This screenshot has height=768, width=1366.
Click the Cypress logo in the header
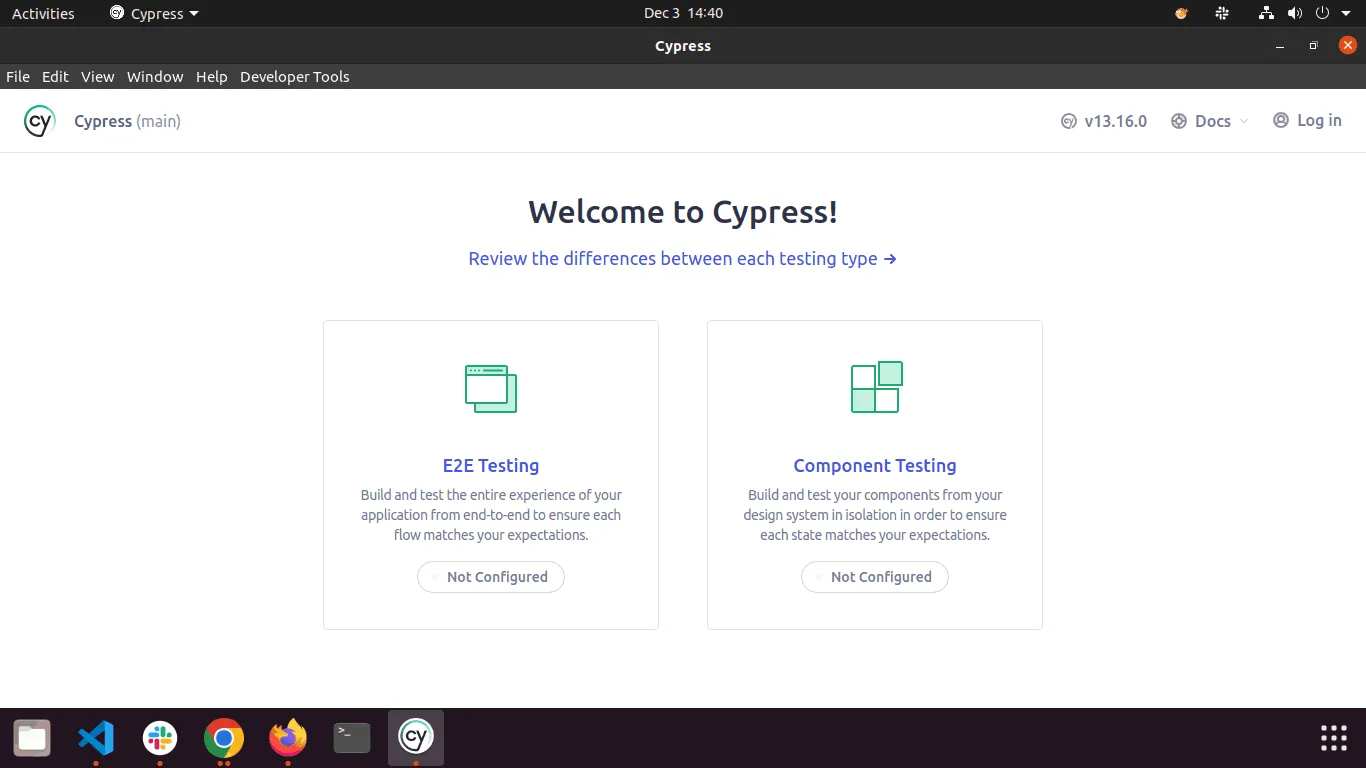coord(39,121)
